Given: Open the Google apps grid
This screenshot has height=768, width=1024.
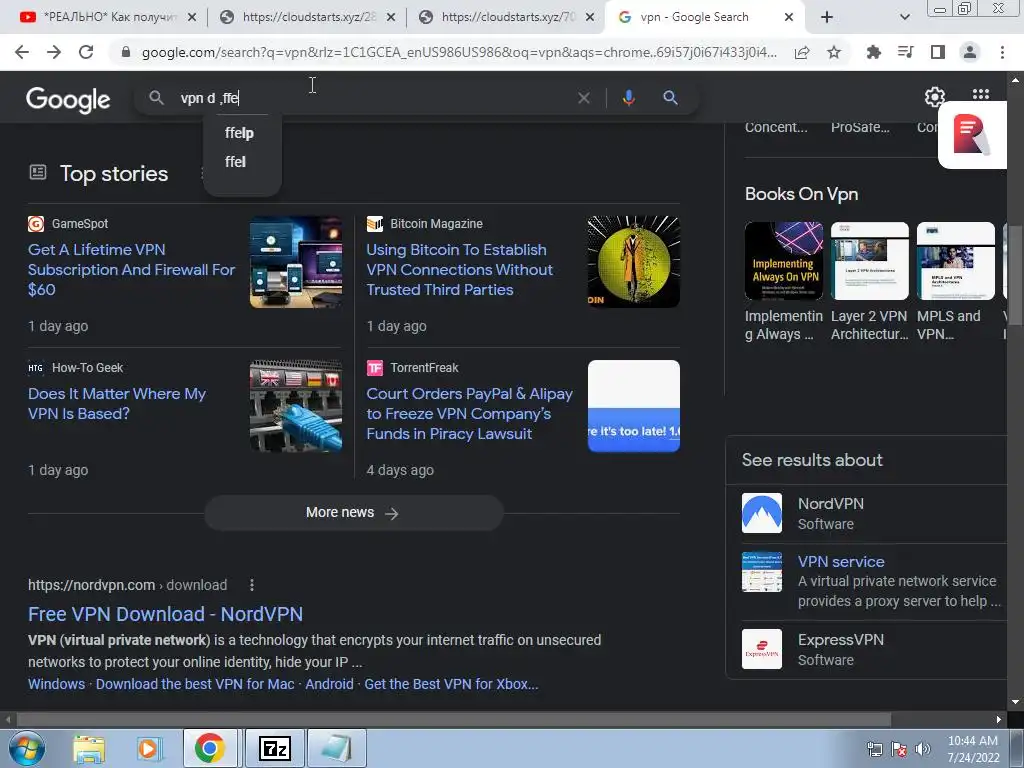Looking at the screenshot, I should click(980, 95).
